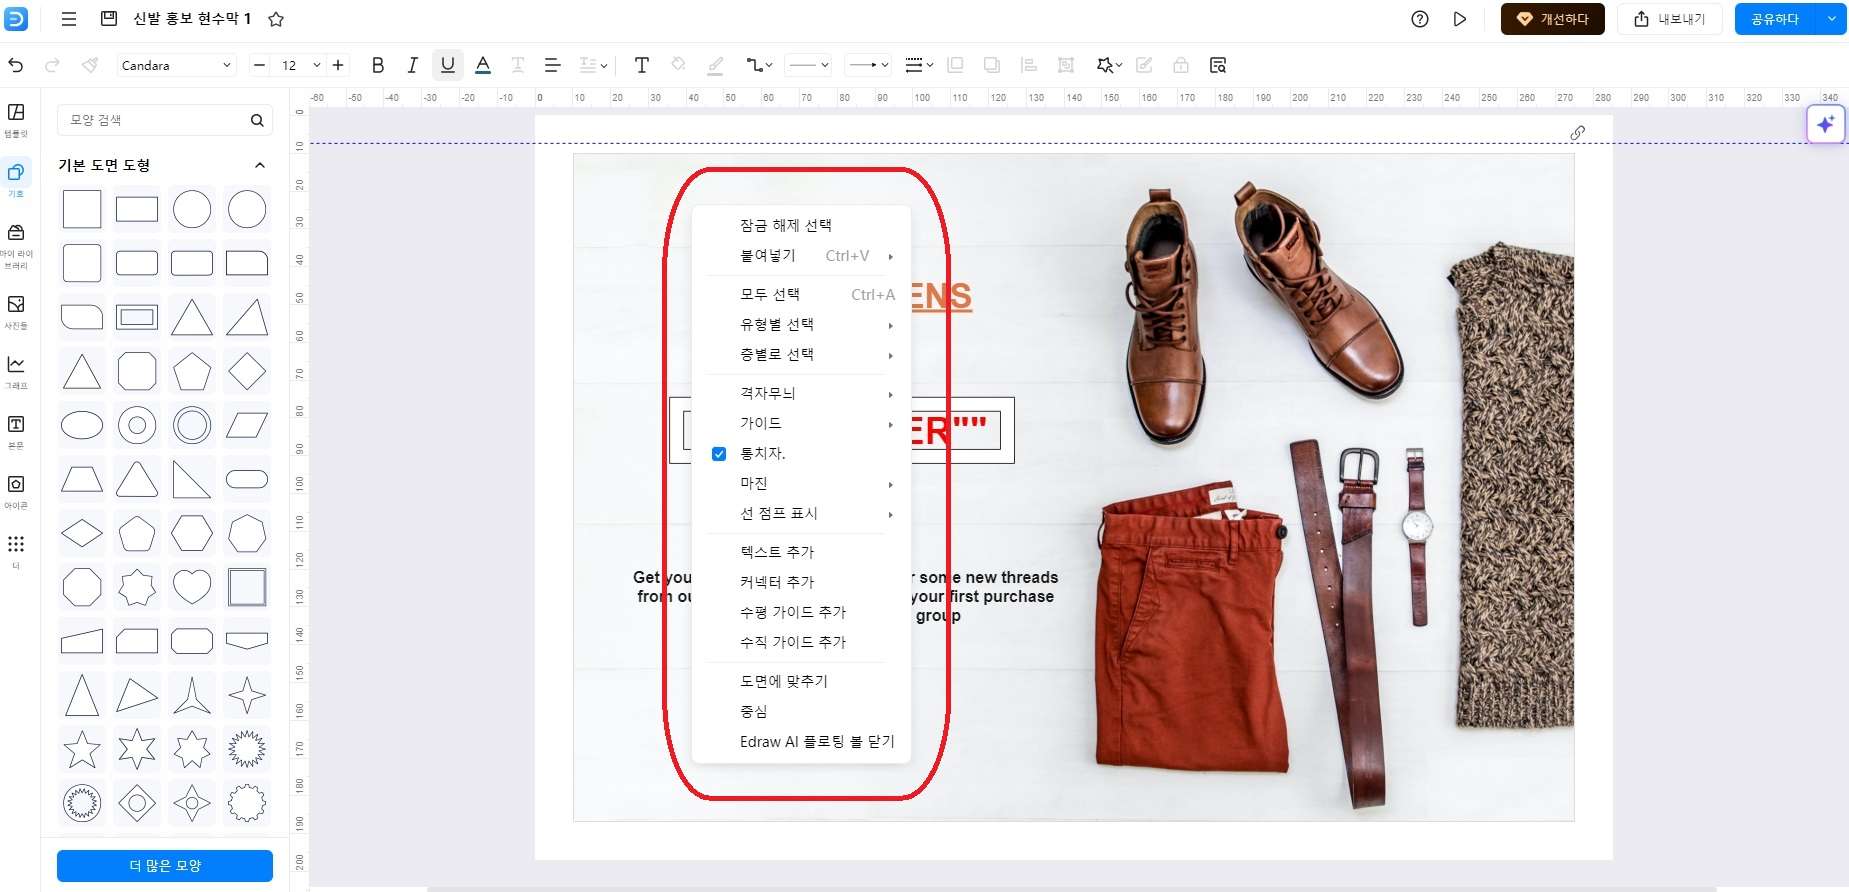
Task: Open 격자무늬 grid submenu
Action: (801, 394)
